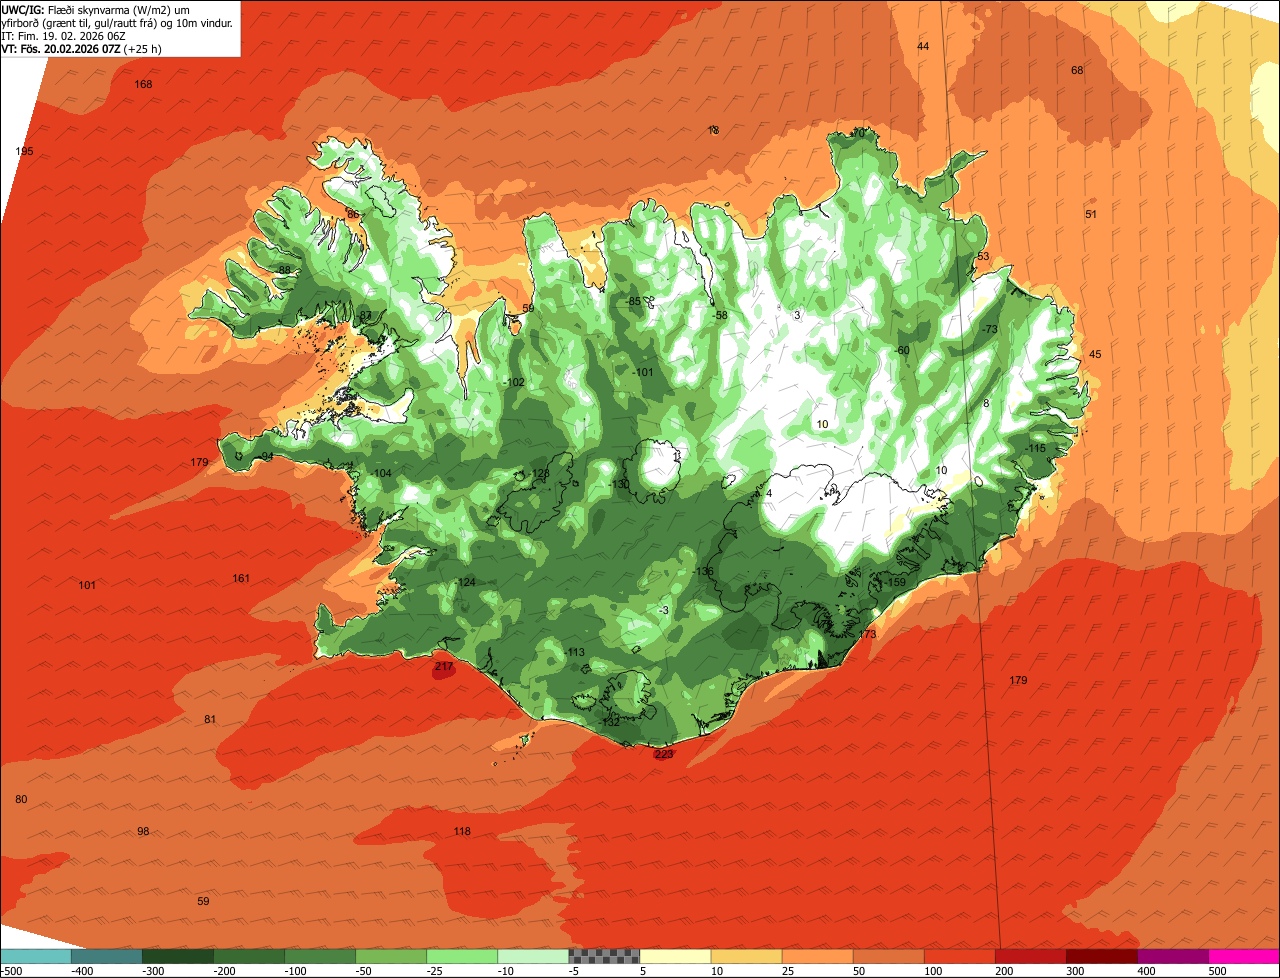The height and width of the screenshot is (978, 1280).
Task: Click the value -159 near the southeast coast
Action: pyautogui.click(x=894, y=582)
